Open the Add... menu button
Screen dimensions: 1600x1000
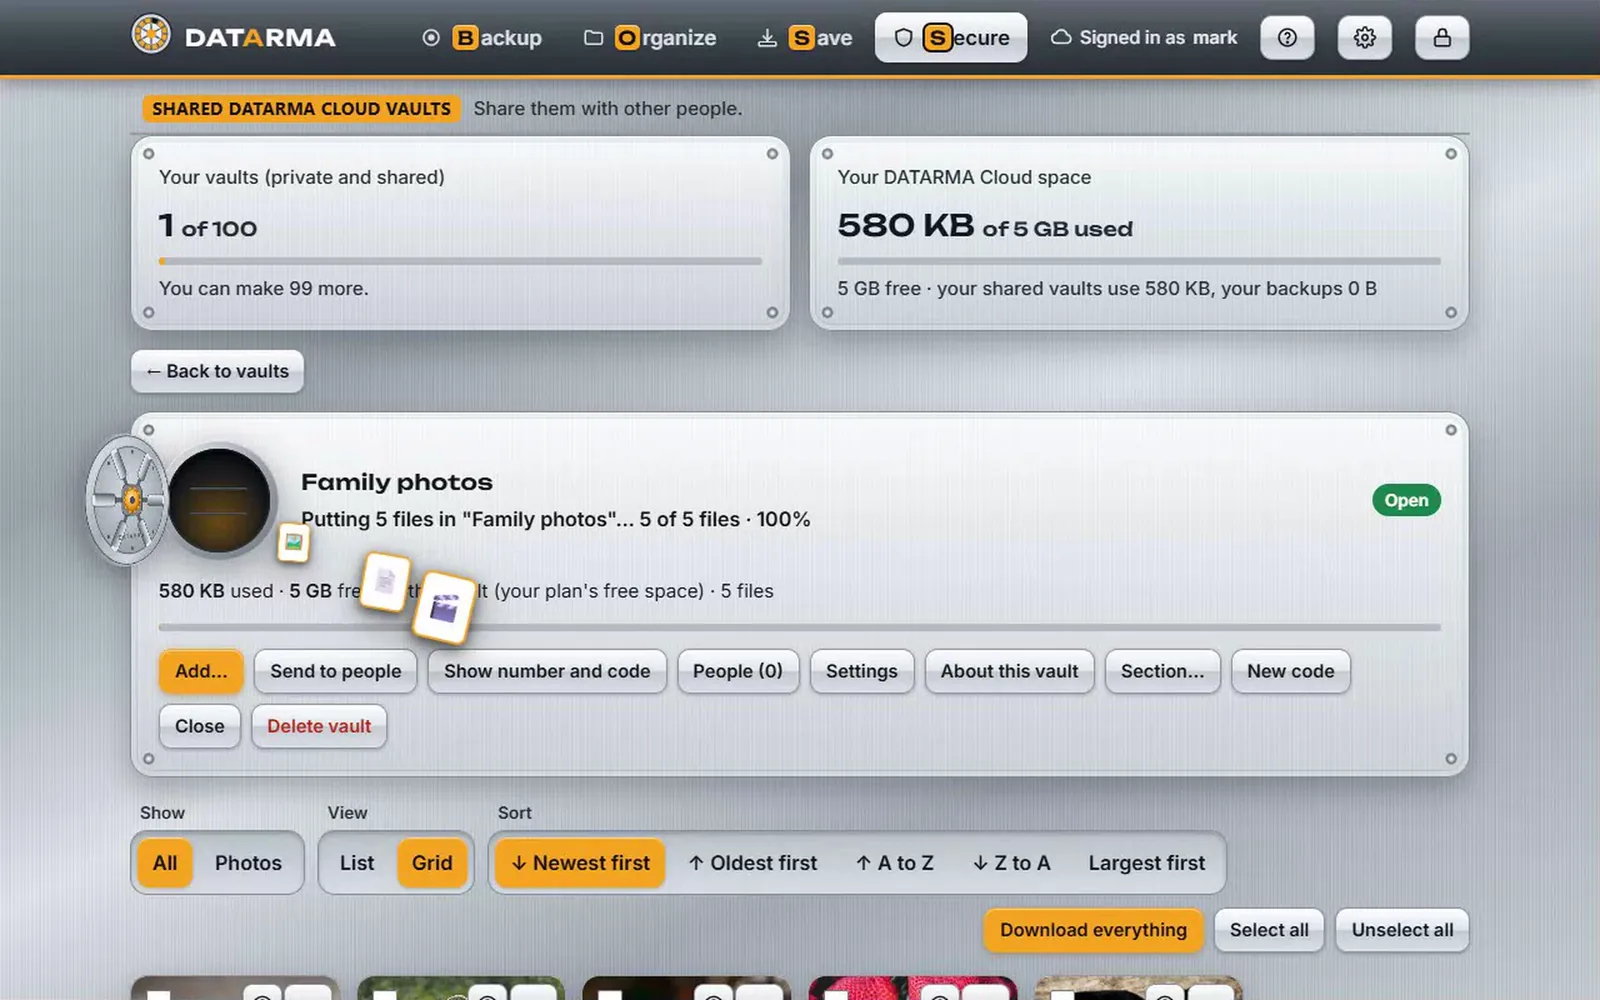coord(201,671)
